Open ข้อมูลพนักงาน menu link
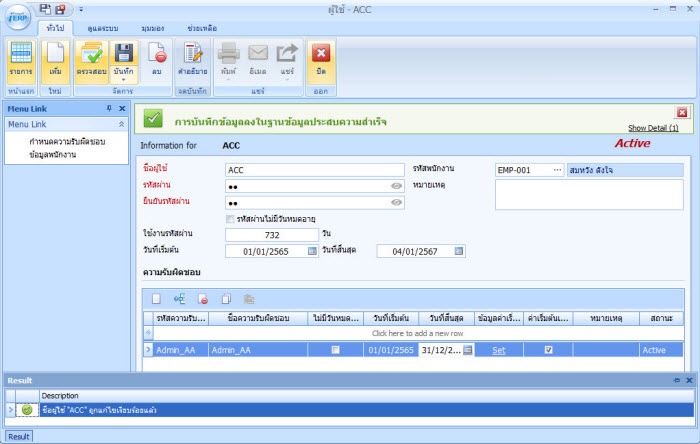Viewport: 700px width, 444px height. point(53,155)
